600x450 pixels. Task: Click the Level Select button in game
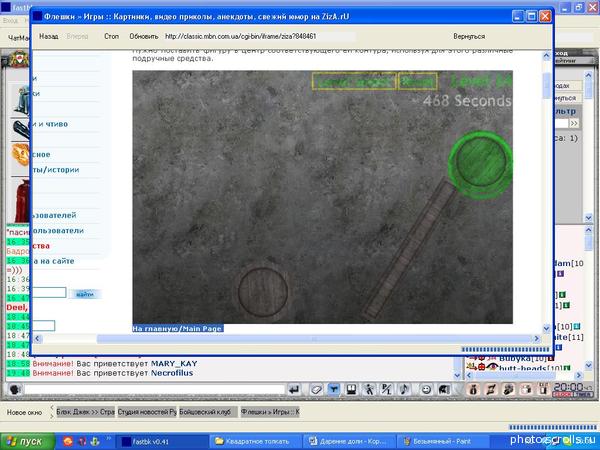(354, 81)
